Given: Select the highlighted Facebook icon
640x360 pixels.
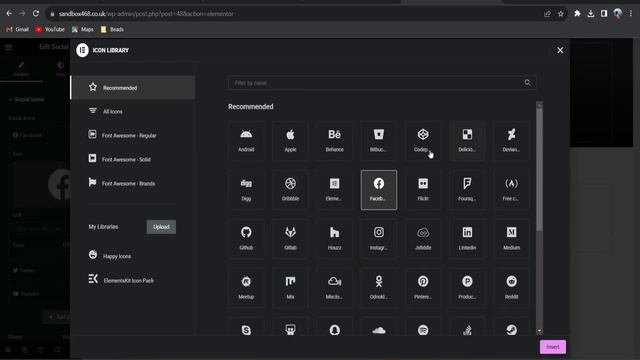Looking at the screenshot, I should coord(379,190).
